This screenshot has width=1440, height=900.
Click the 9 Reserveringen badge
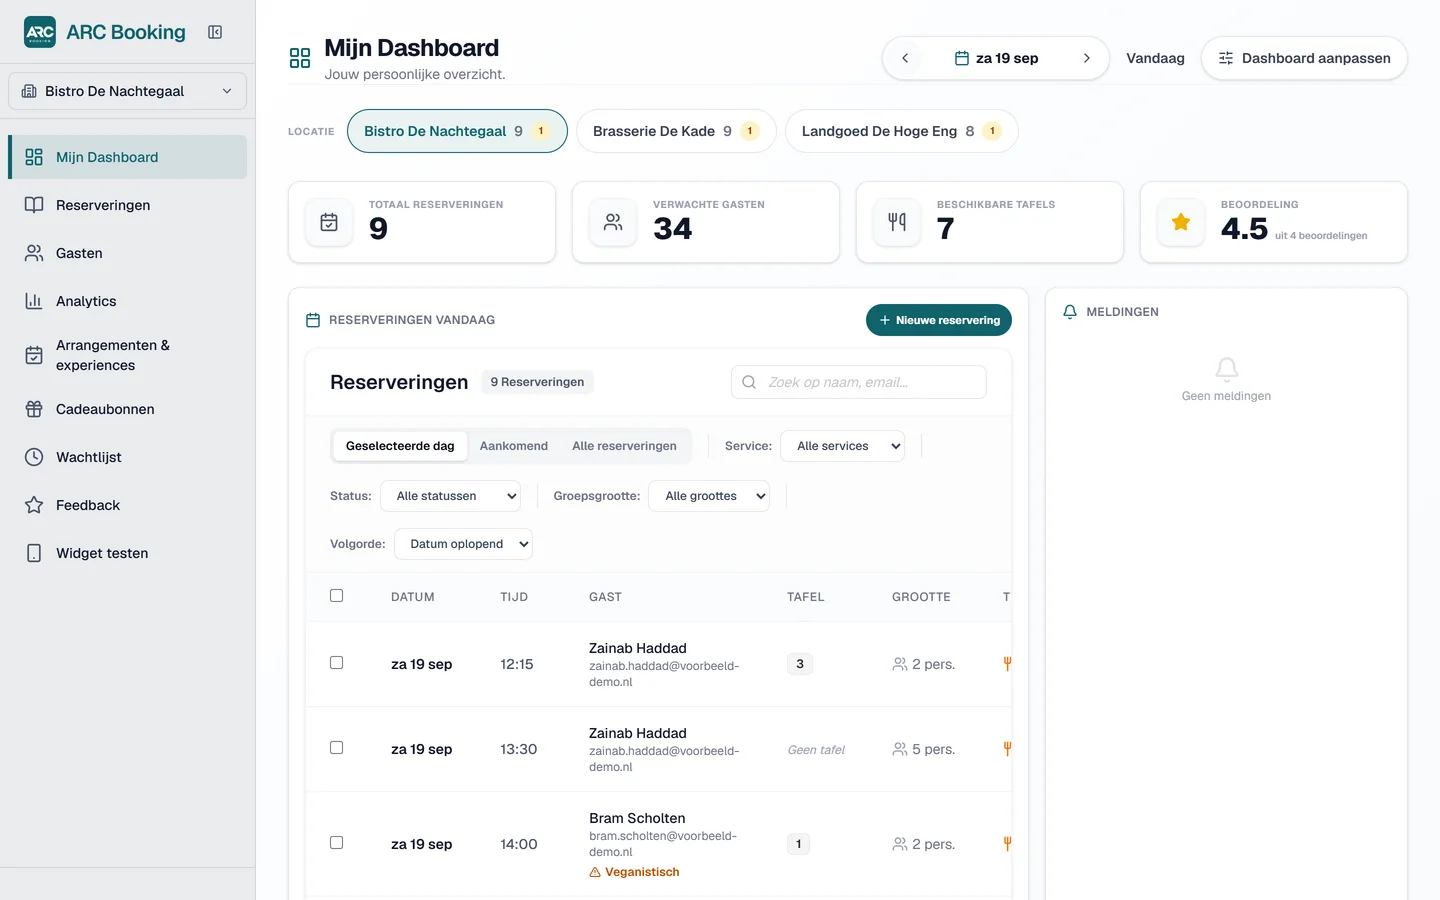point(537,382)
